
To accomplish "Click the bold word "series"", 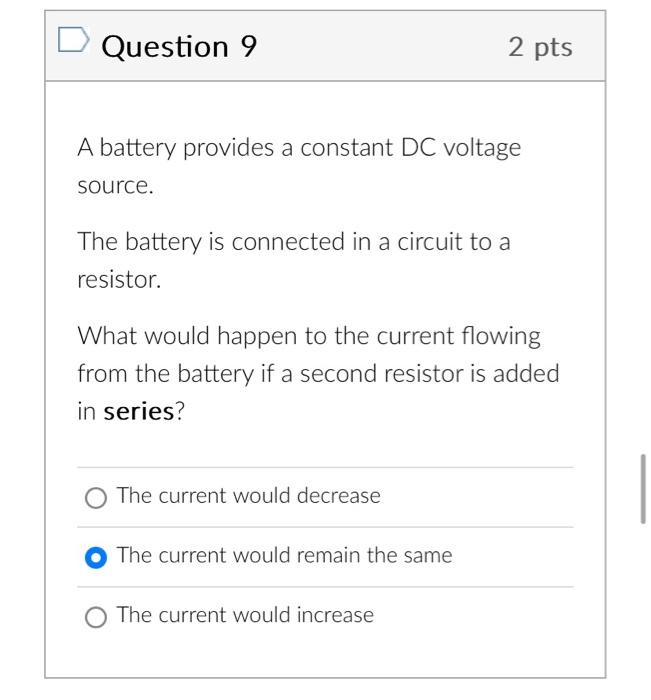I will (138, 411).
